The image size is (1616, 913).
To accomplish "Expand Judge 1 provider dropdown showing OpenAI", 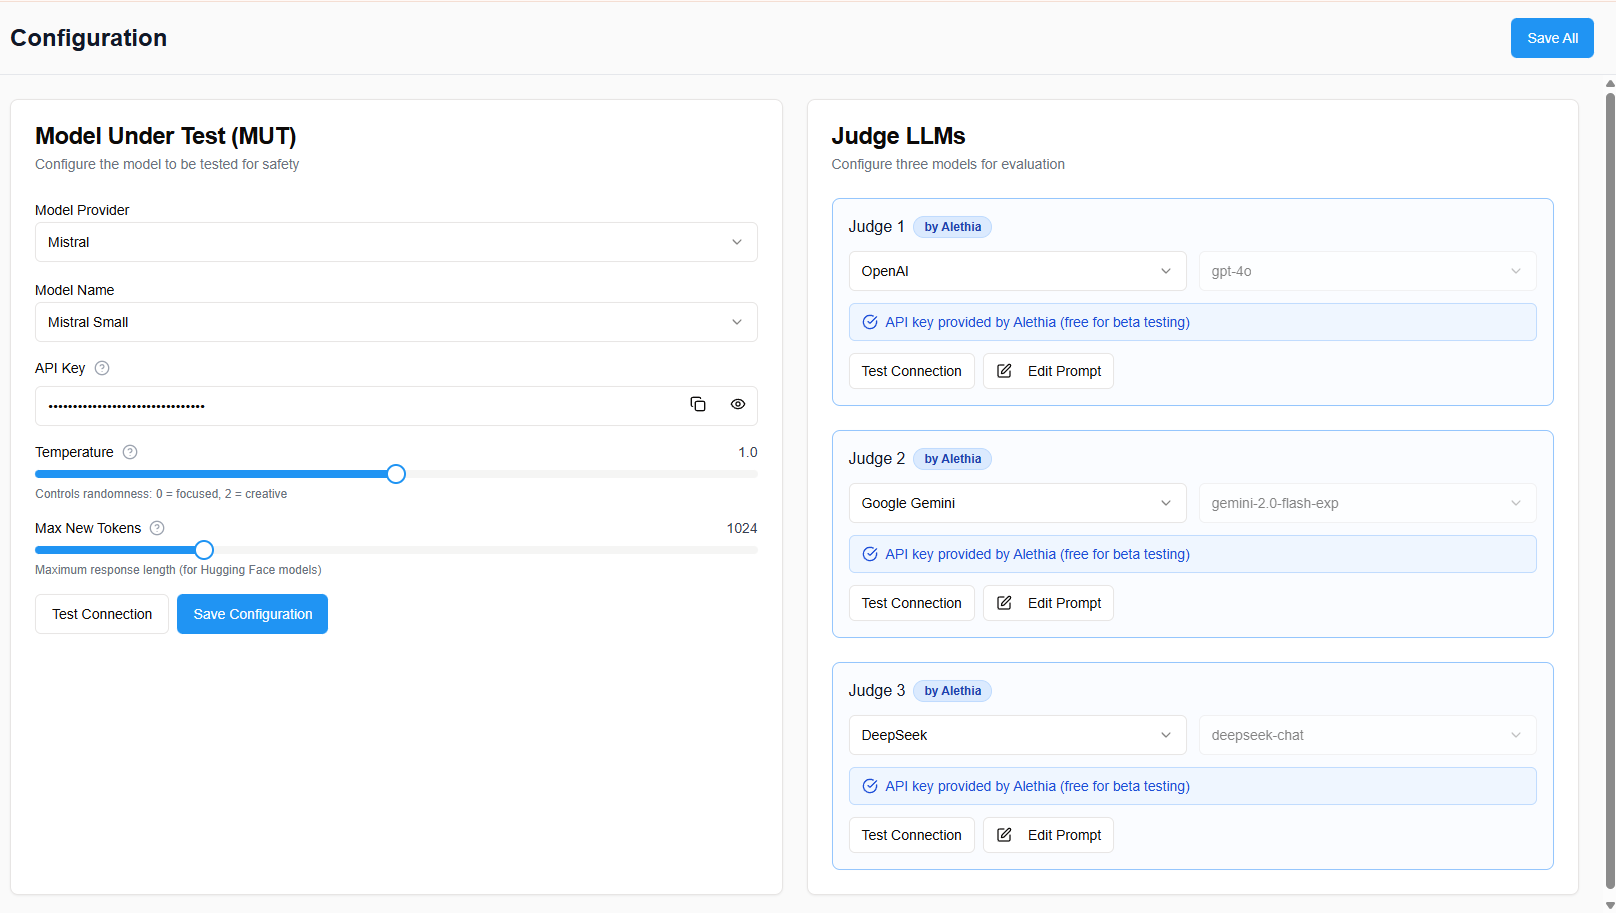I will coord(1016,271).
